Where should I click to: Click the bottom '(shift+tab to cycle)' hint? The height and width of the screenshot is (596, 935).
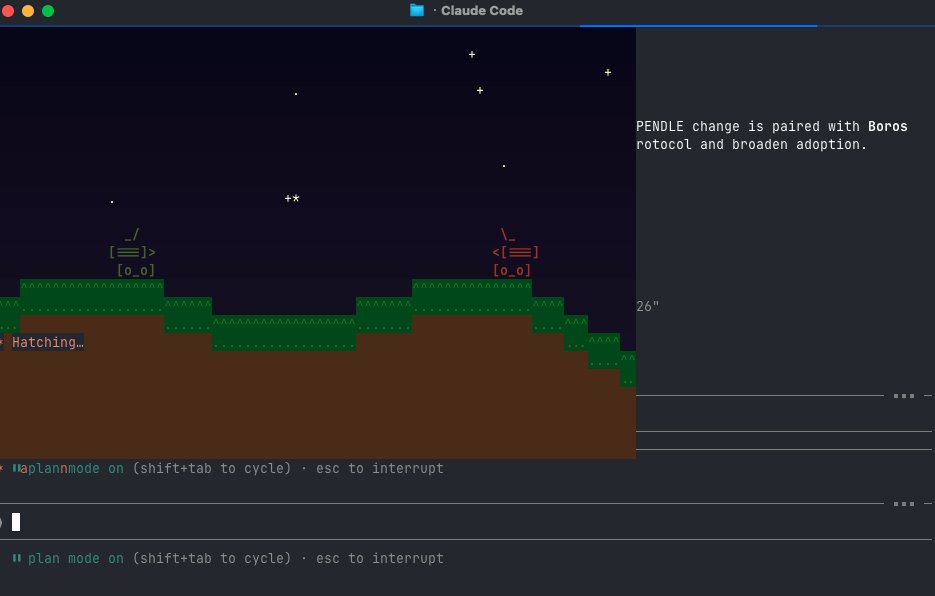coord(212,558)
